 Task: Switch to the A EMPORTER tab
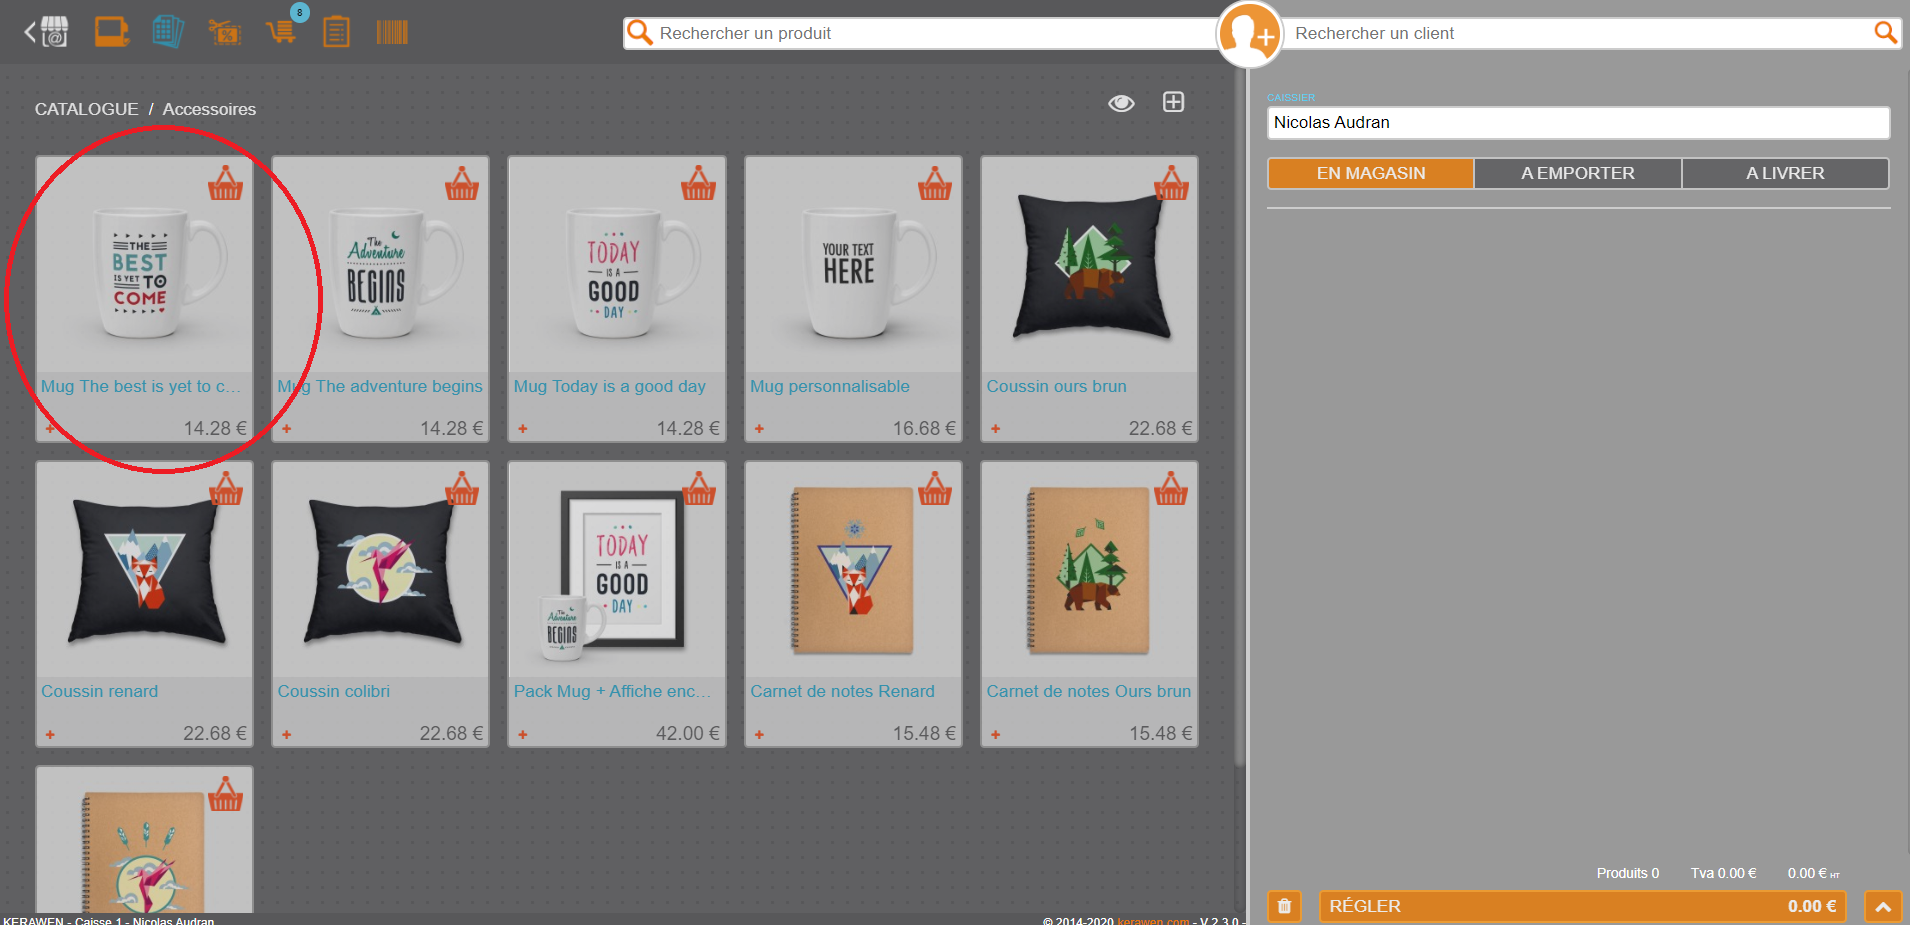(1578, 173)
